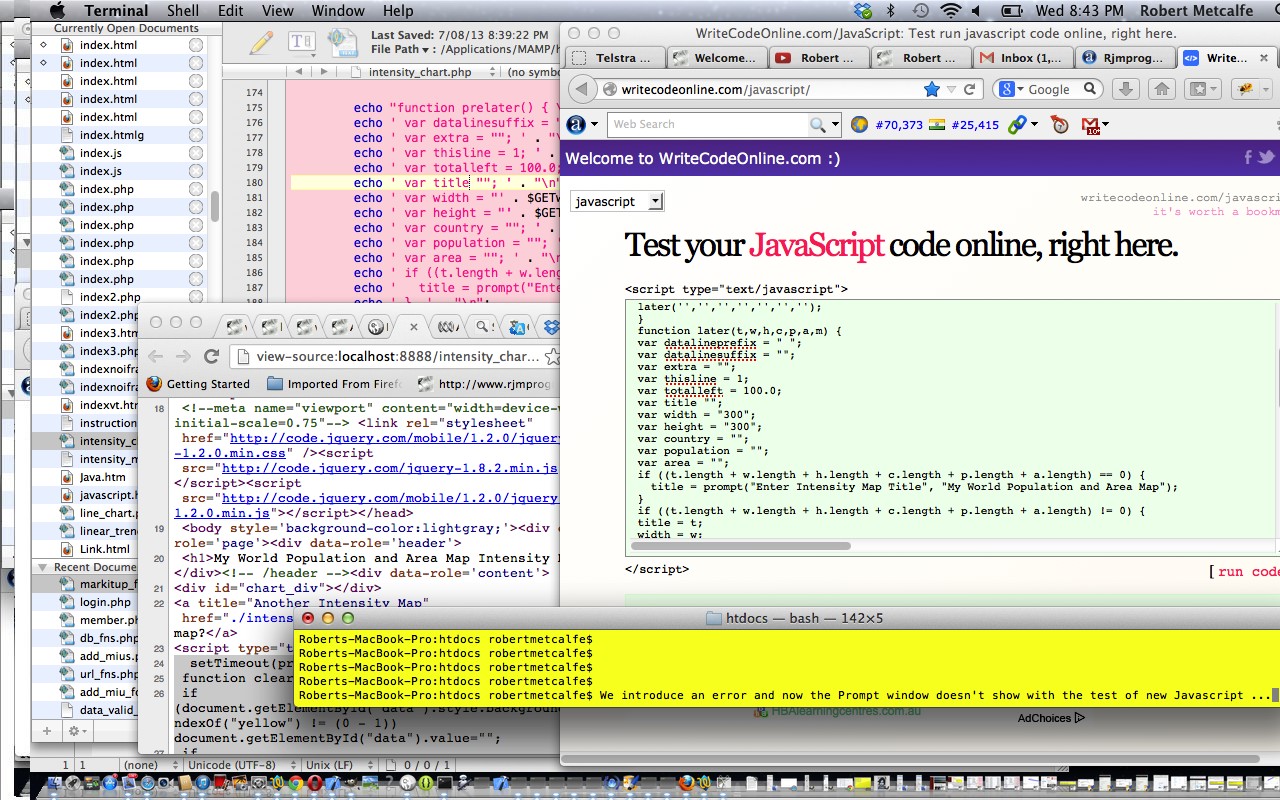Open the javascript language select dropdown

[x=617, y=201]
